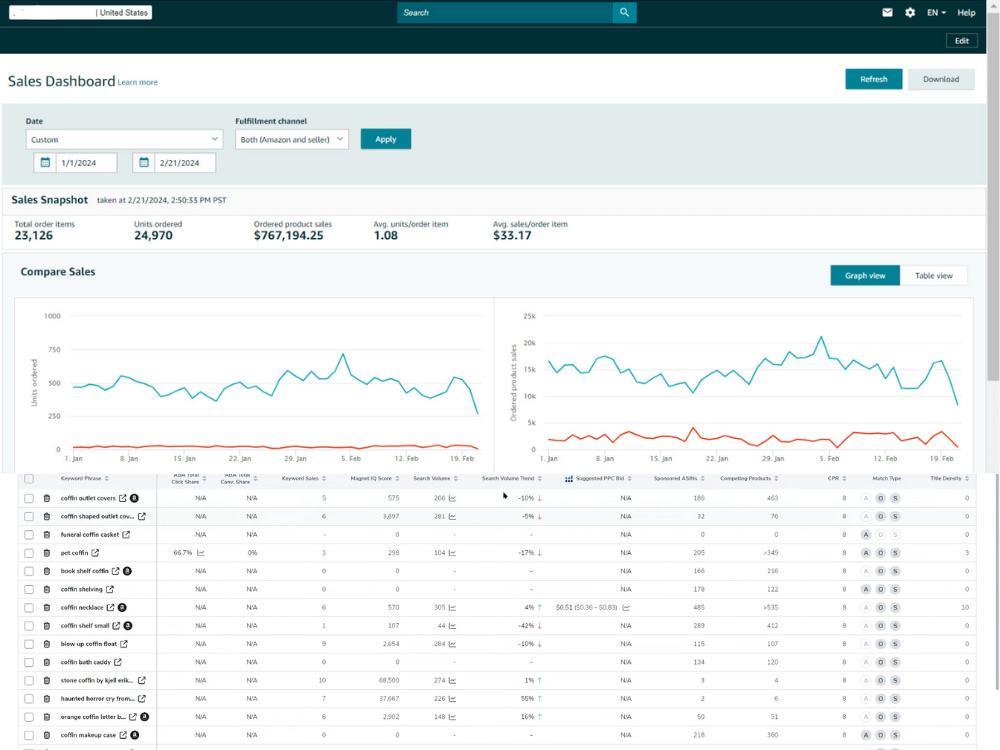Check the coffin shelving row checkbox
Screen dimensions: 1000x750
pos(29,589)
